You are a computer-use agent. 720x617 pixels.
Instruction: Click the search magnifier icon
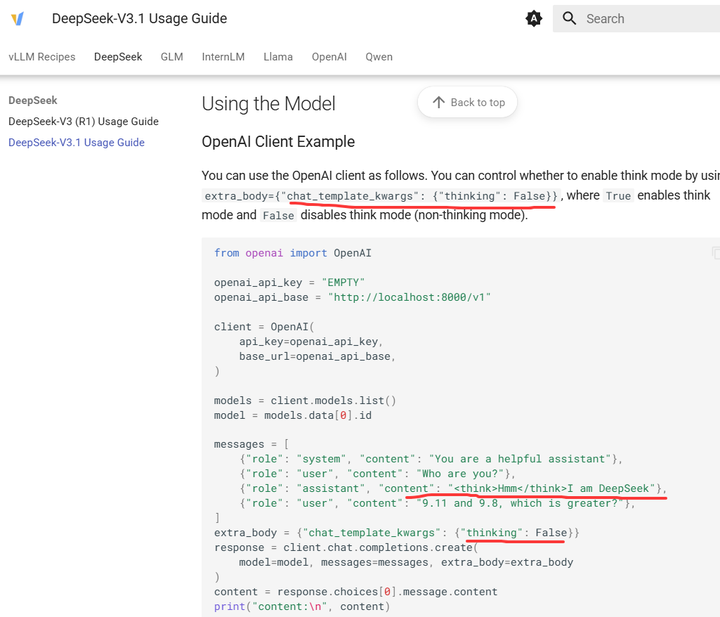tap(569, 18)
